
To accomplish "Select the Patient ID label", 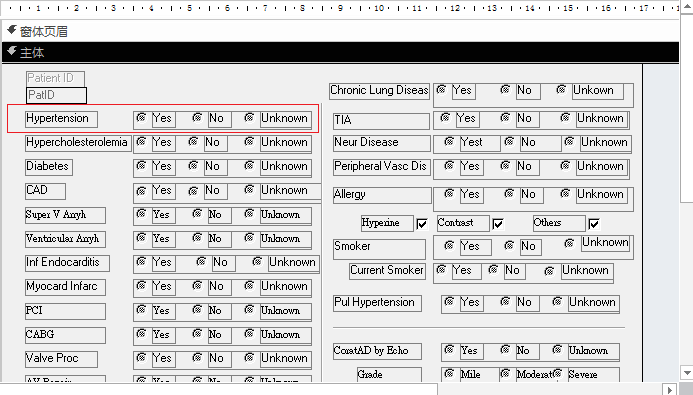I will pyautogui.click(x=55, y=79).
